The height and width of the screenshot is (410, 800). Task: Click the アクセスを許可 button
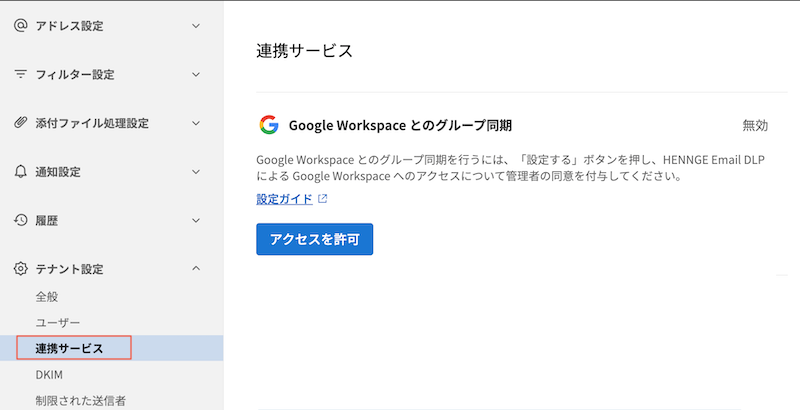314,239
